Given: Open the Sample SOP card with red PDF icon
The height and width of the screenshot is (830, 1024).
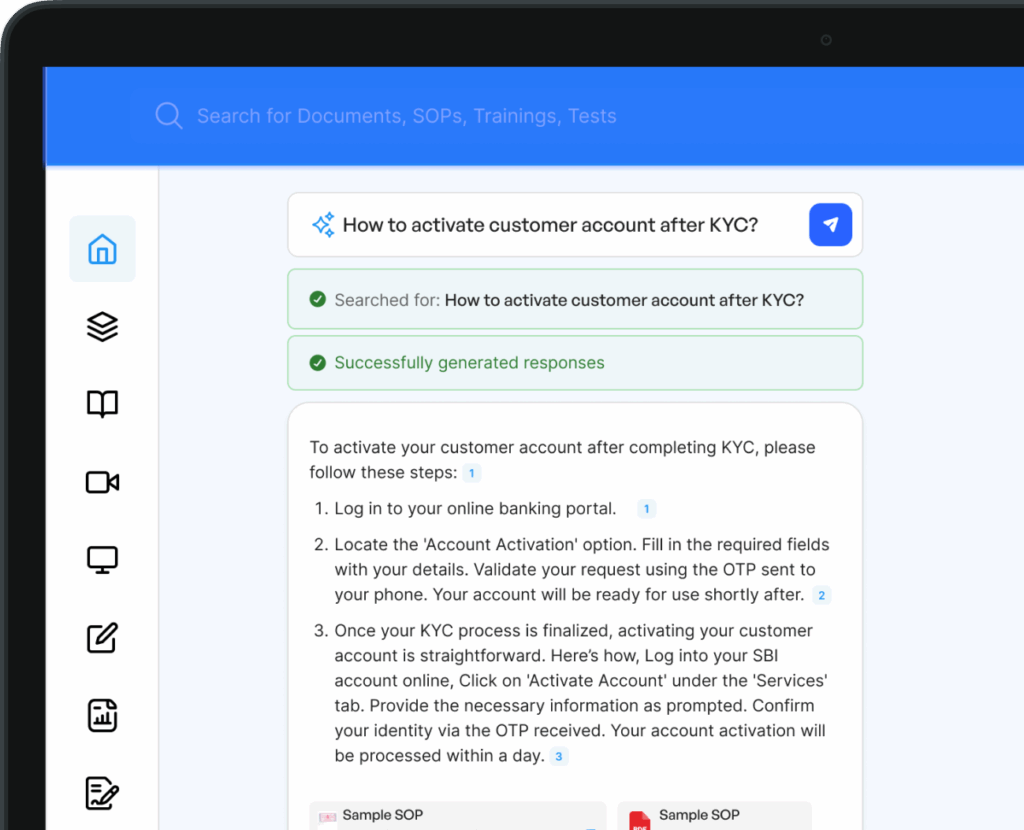Looking at the screenshot, I should [713, 816].
